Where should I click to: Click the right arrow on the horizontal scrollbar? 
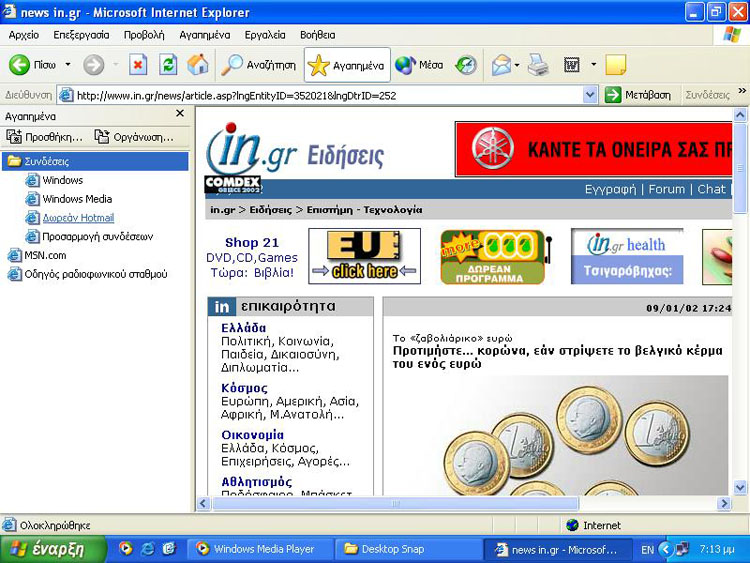(x=724, y=503)
